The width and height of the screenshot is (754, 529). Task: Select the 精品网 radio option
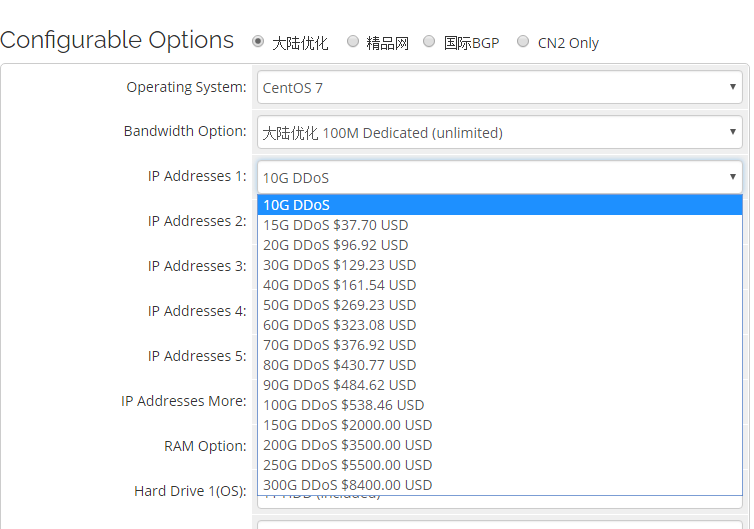tap(353, 42)
